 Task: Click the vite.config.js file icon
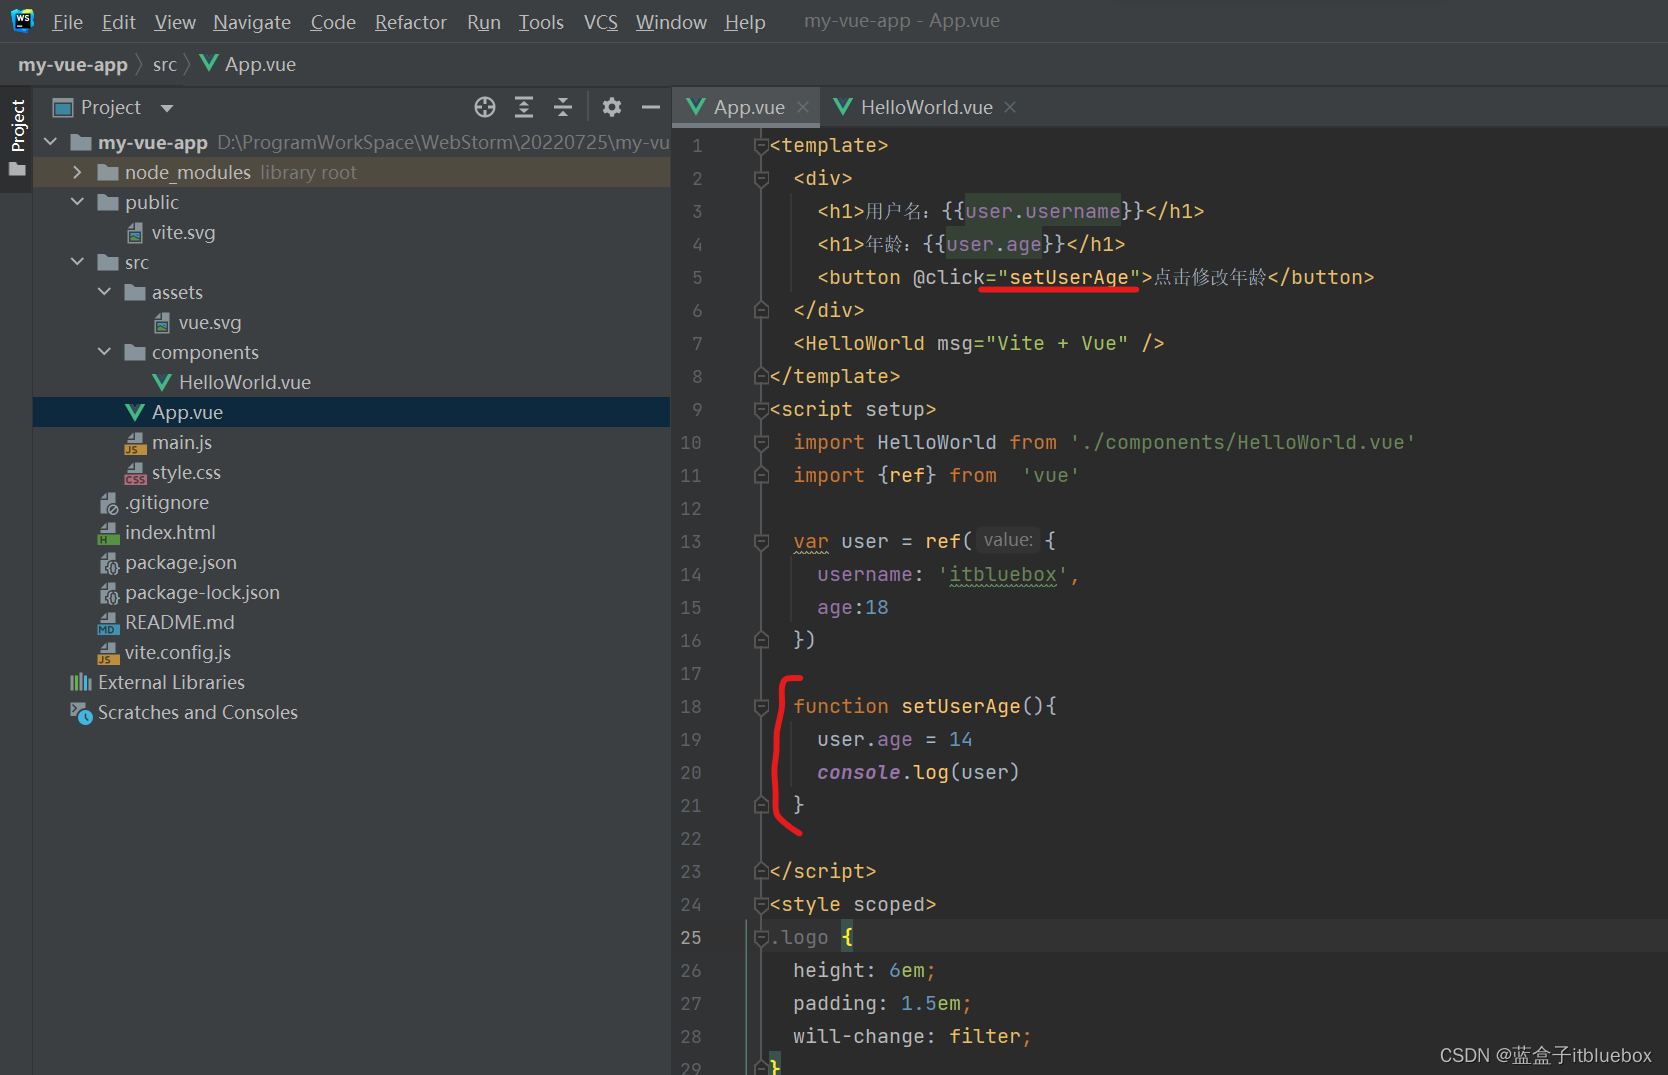(x=108, y=653)
